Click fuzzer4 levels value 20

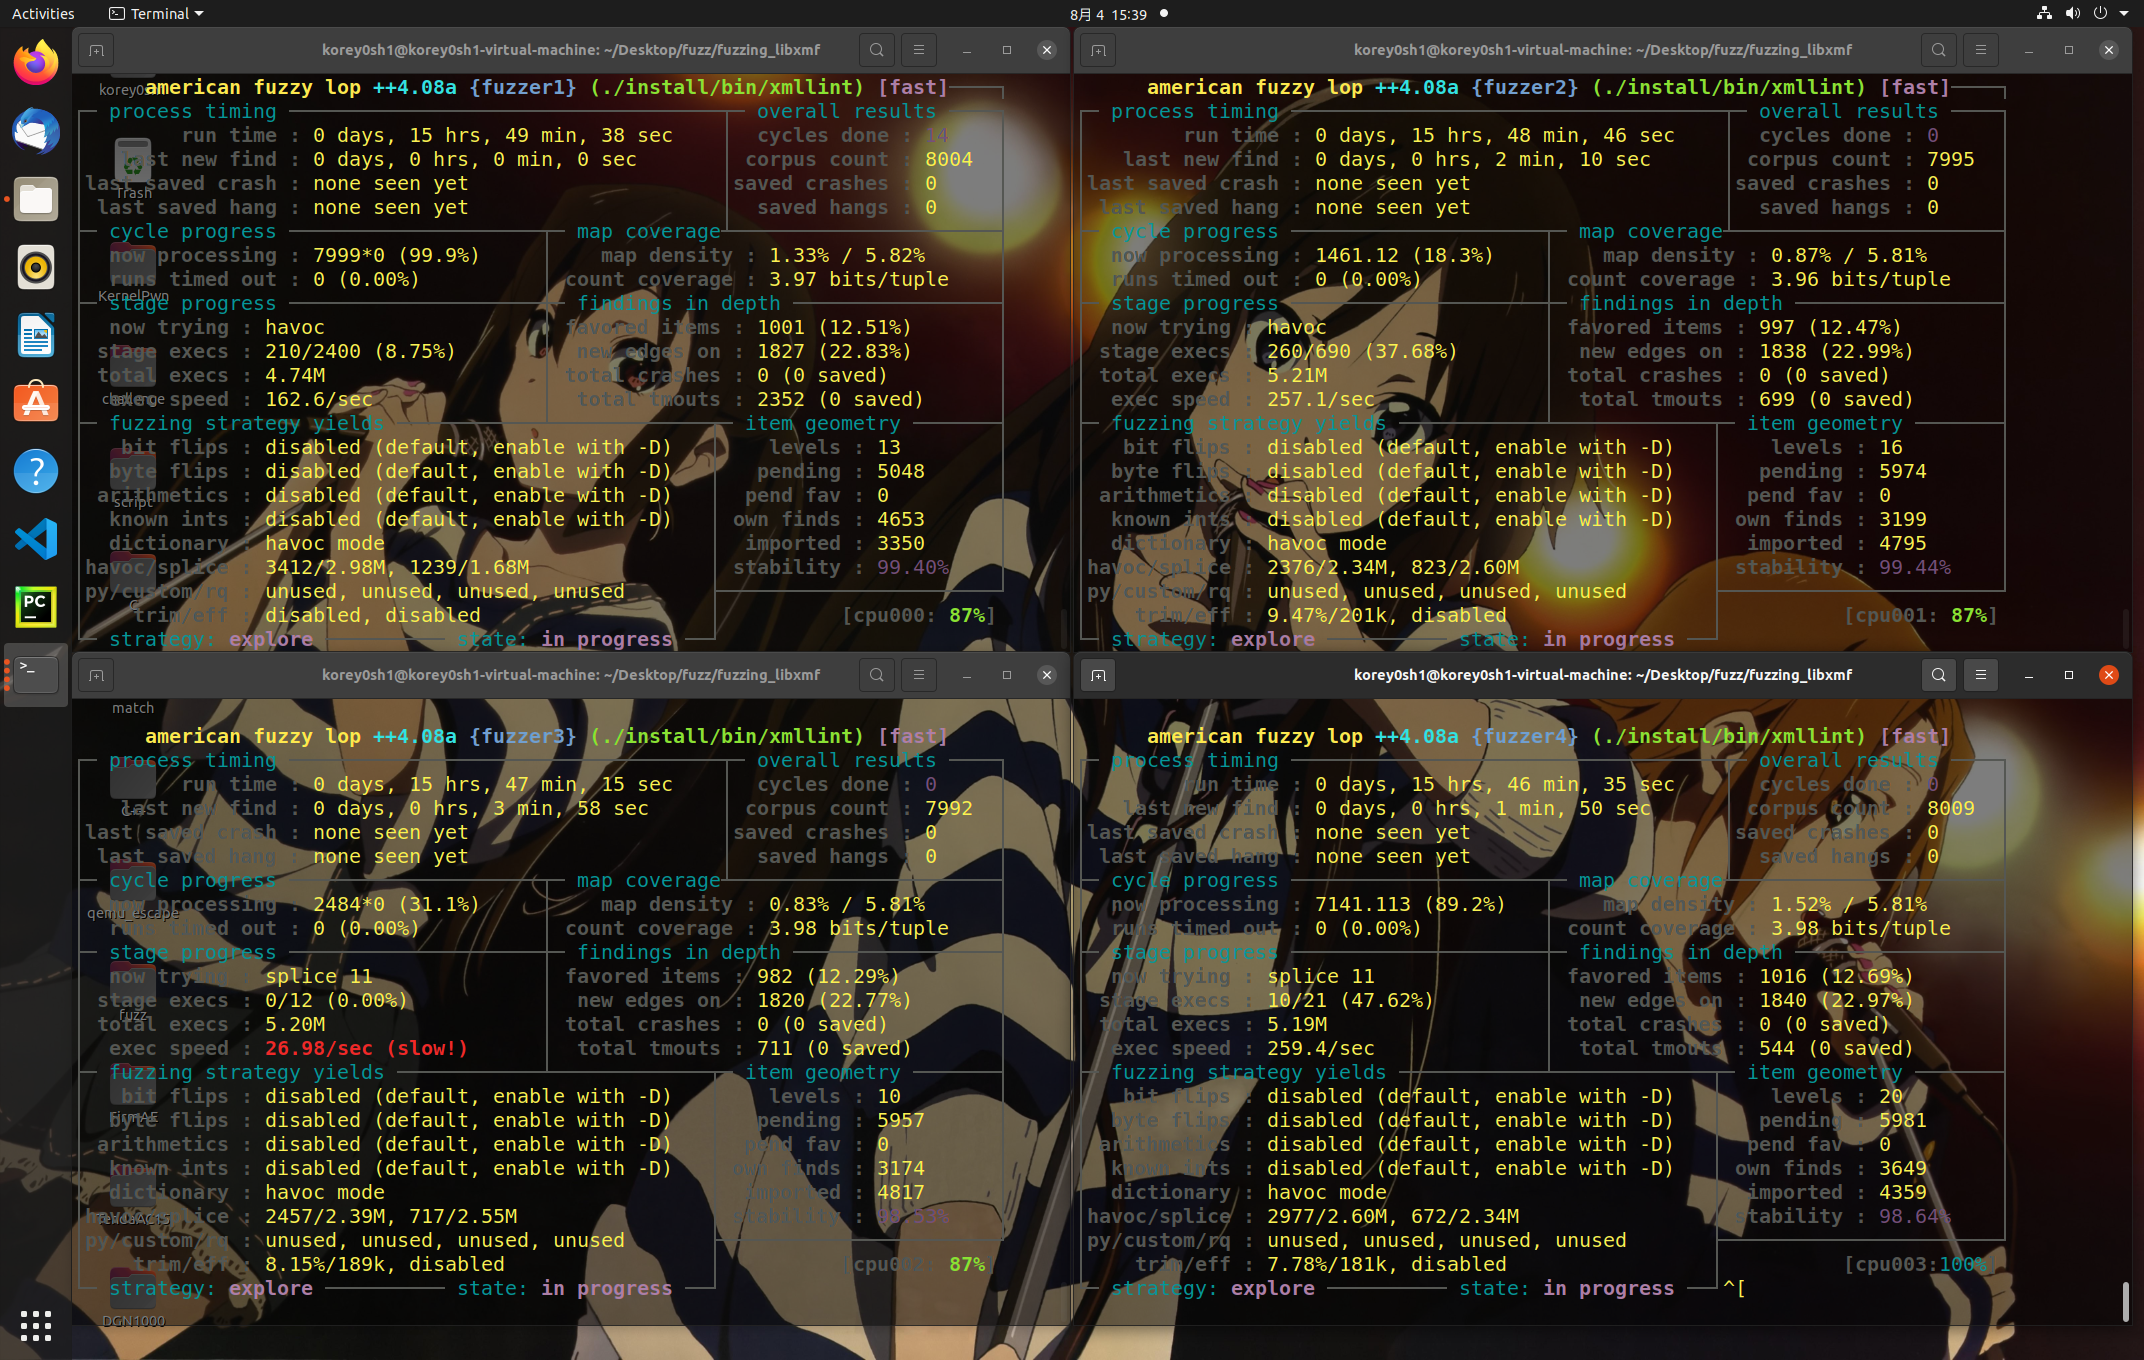click(x=1891, y=1096)
